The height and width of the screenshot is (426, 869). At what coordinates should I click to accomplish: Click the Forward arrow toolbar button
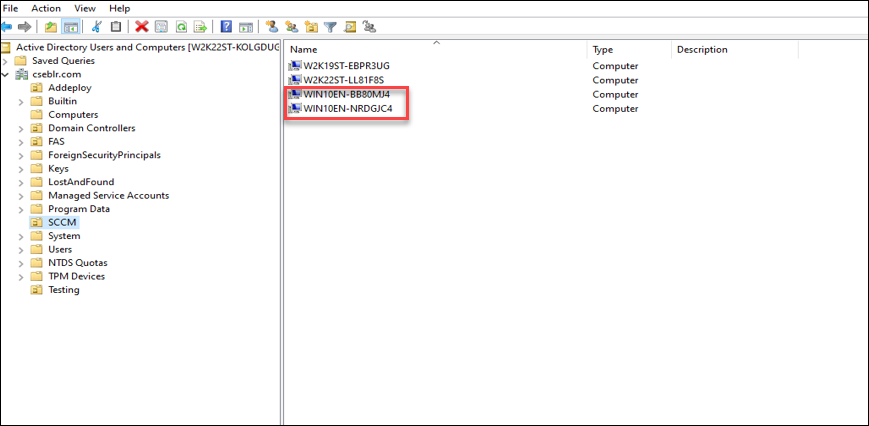pos(24,27)
